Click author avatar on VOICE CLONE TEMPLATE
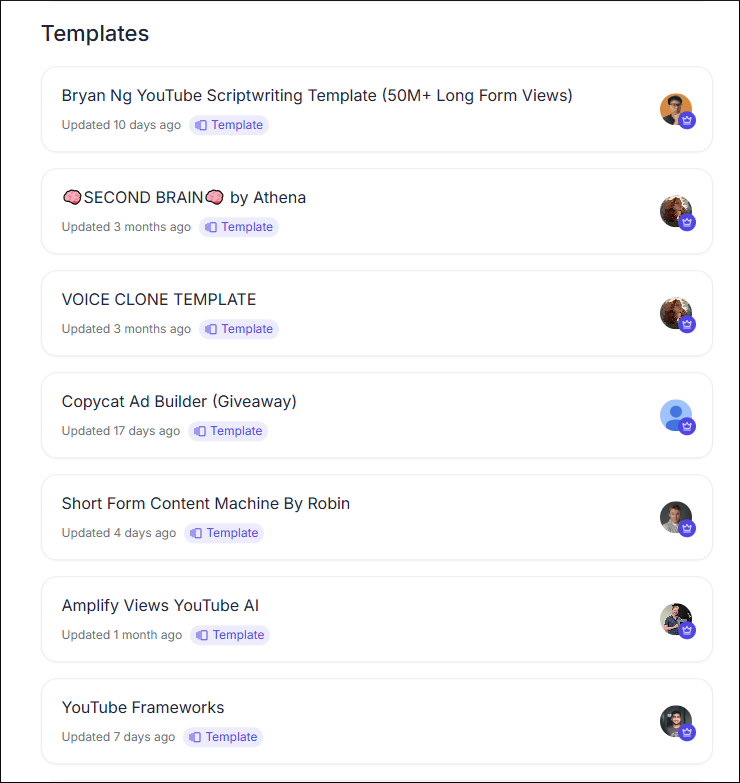 pos(675,312)
